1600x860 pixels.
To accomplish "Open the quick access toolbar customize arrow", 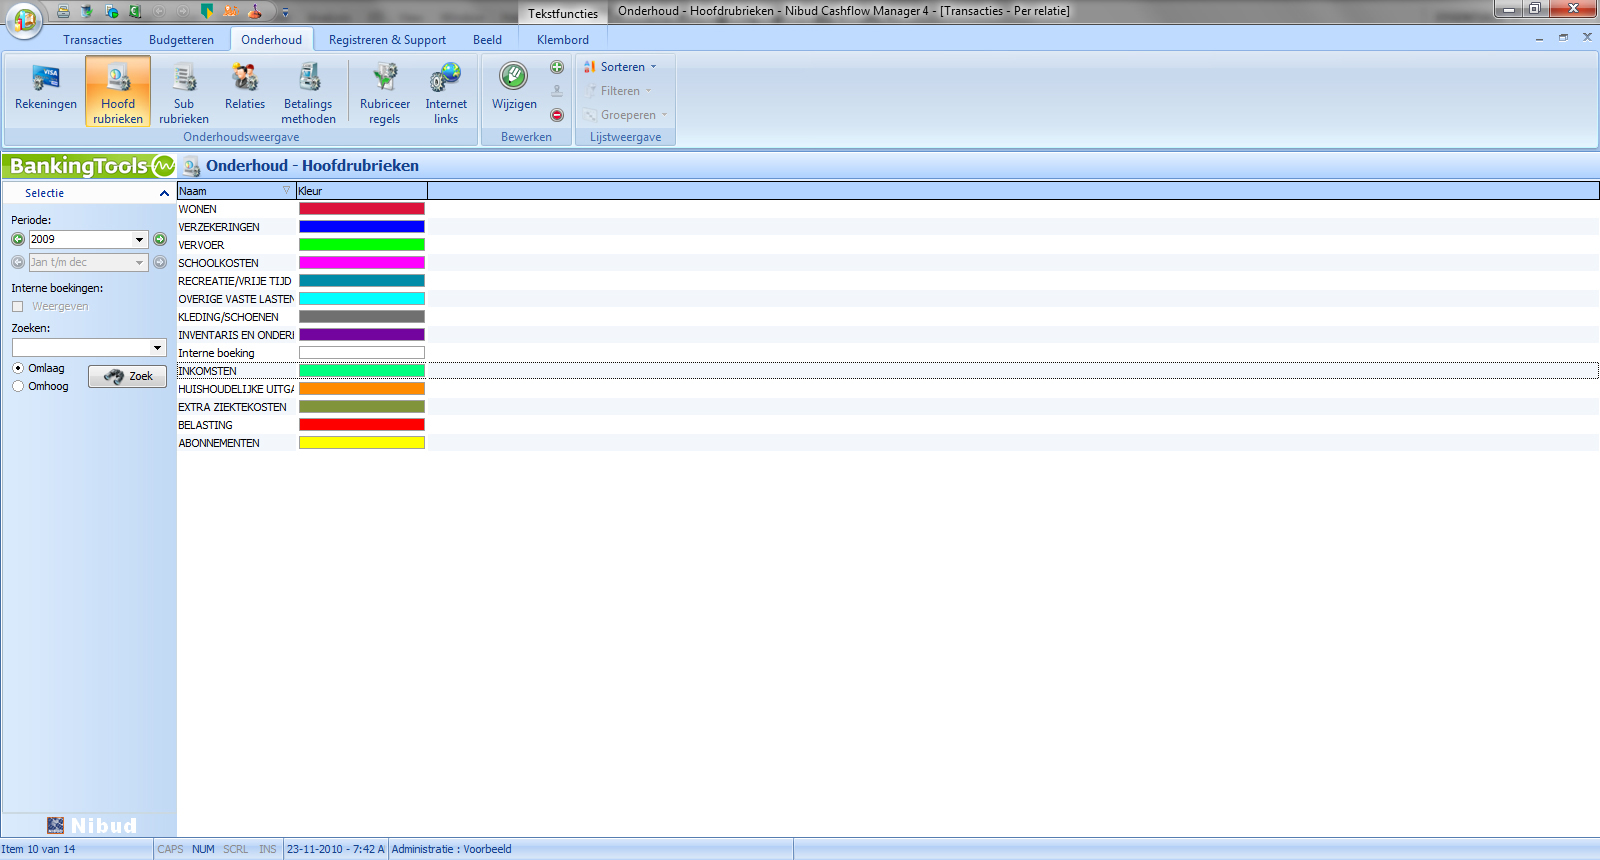I will point(285,13).
